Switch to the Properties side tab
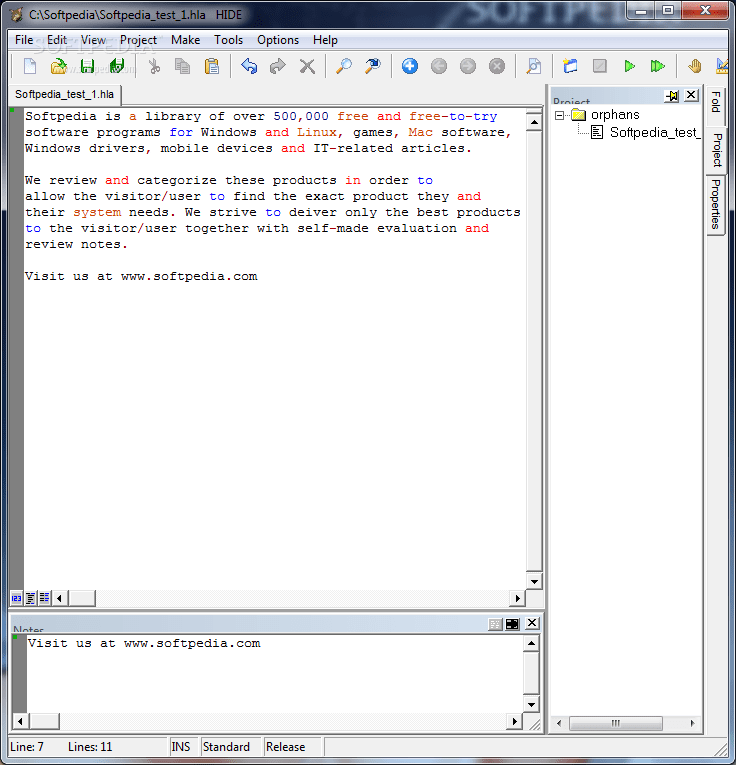The height and width of the screenshot is (765, 736). tap(716, 204)
